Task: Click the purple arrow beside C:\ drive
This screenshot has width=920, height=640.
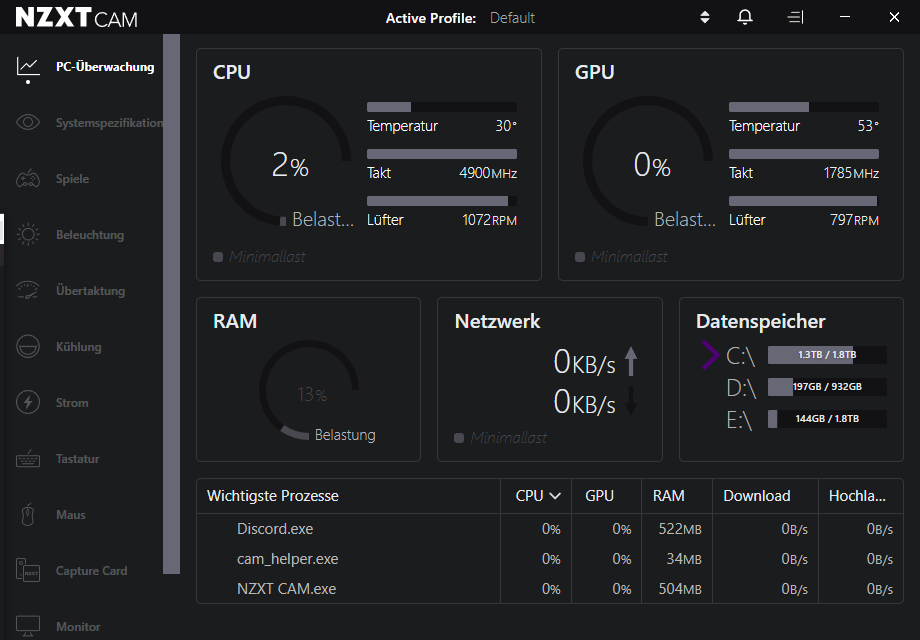Action: (710, 355)
